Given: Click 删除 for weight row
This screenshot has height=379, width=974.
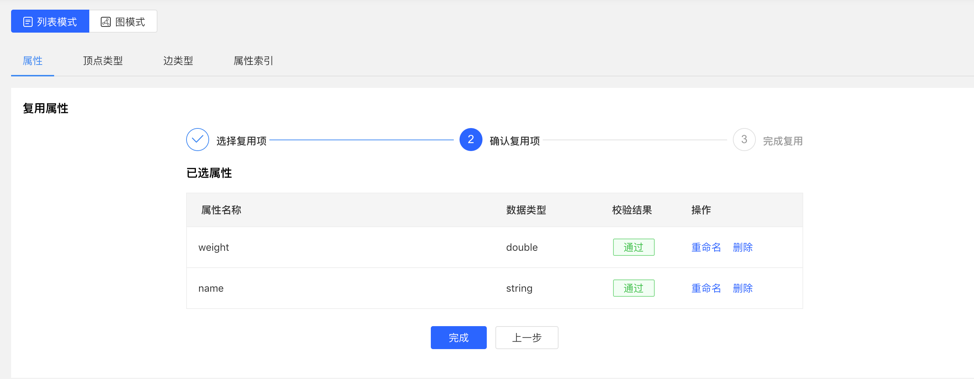Looking at the screenshot, I should coord(743,247).
